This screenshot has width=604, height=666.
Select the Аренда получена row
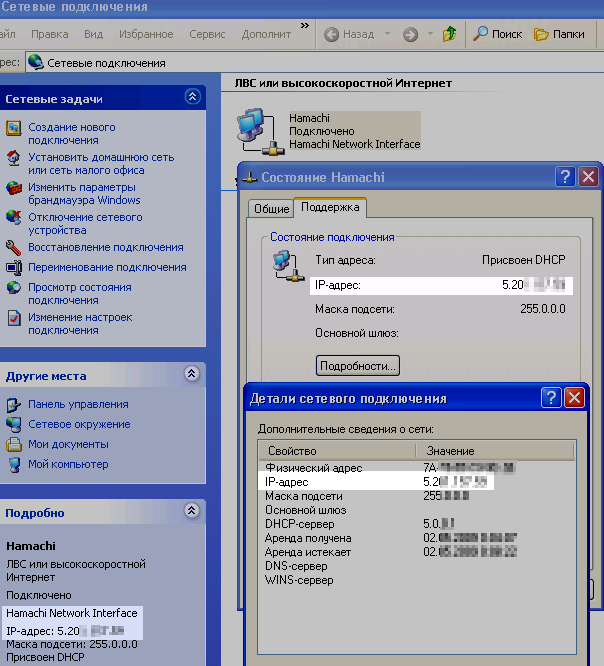tap(416, 538)
